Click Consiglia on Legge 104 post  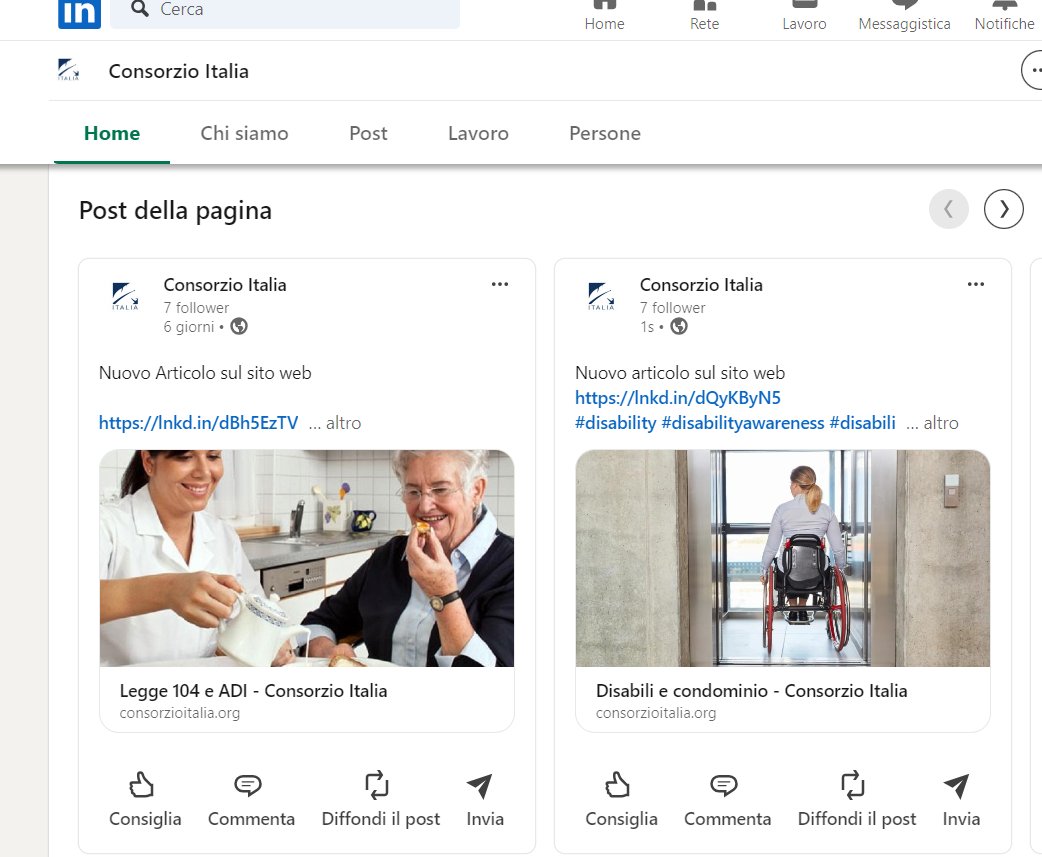pos(145,801)
